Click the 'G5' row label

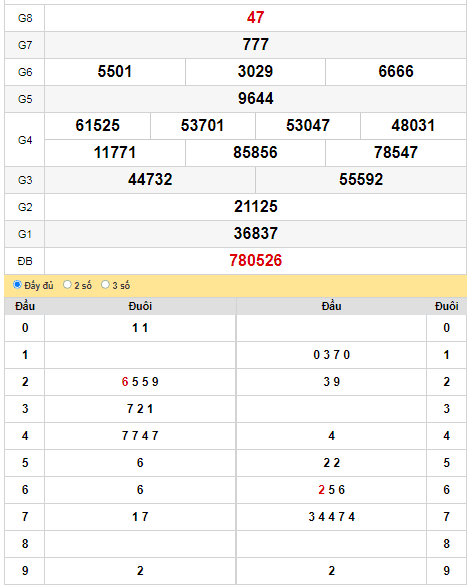[x=25, y=99]
